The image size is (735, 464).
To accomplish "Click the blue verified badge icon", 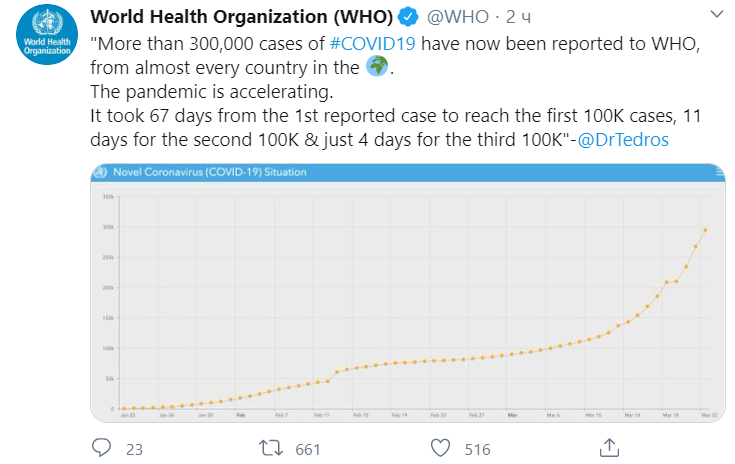I will [407, 17].
